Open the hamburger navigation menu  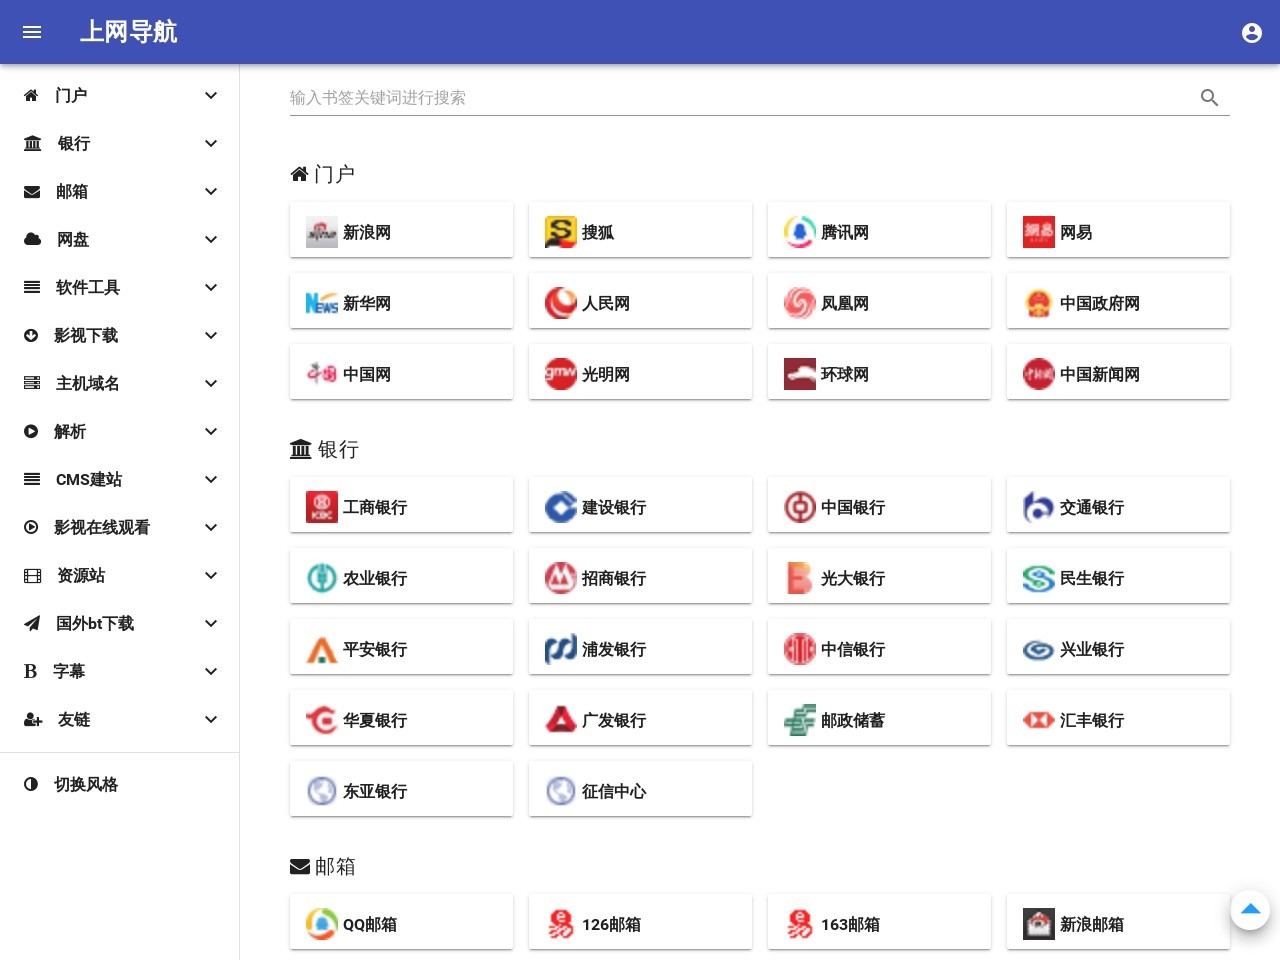[32, 32]
